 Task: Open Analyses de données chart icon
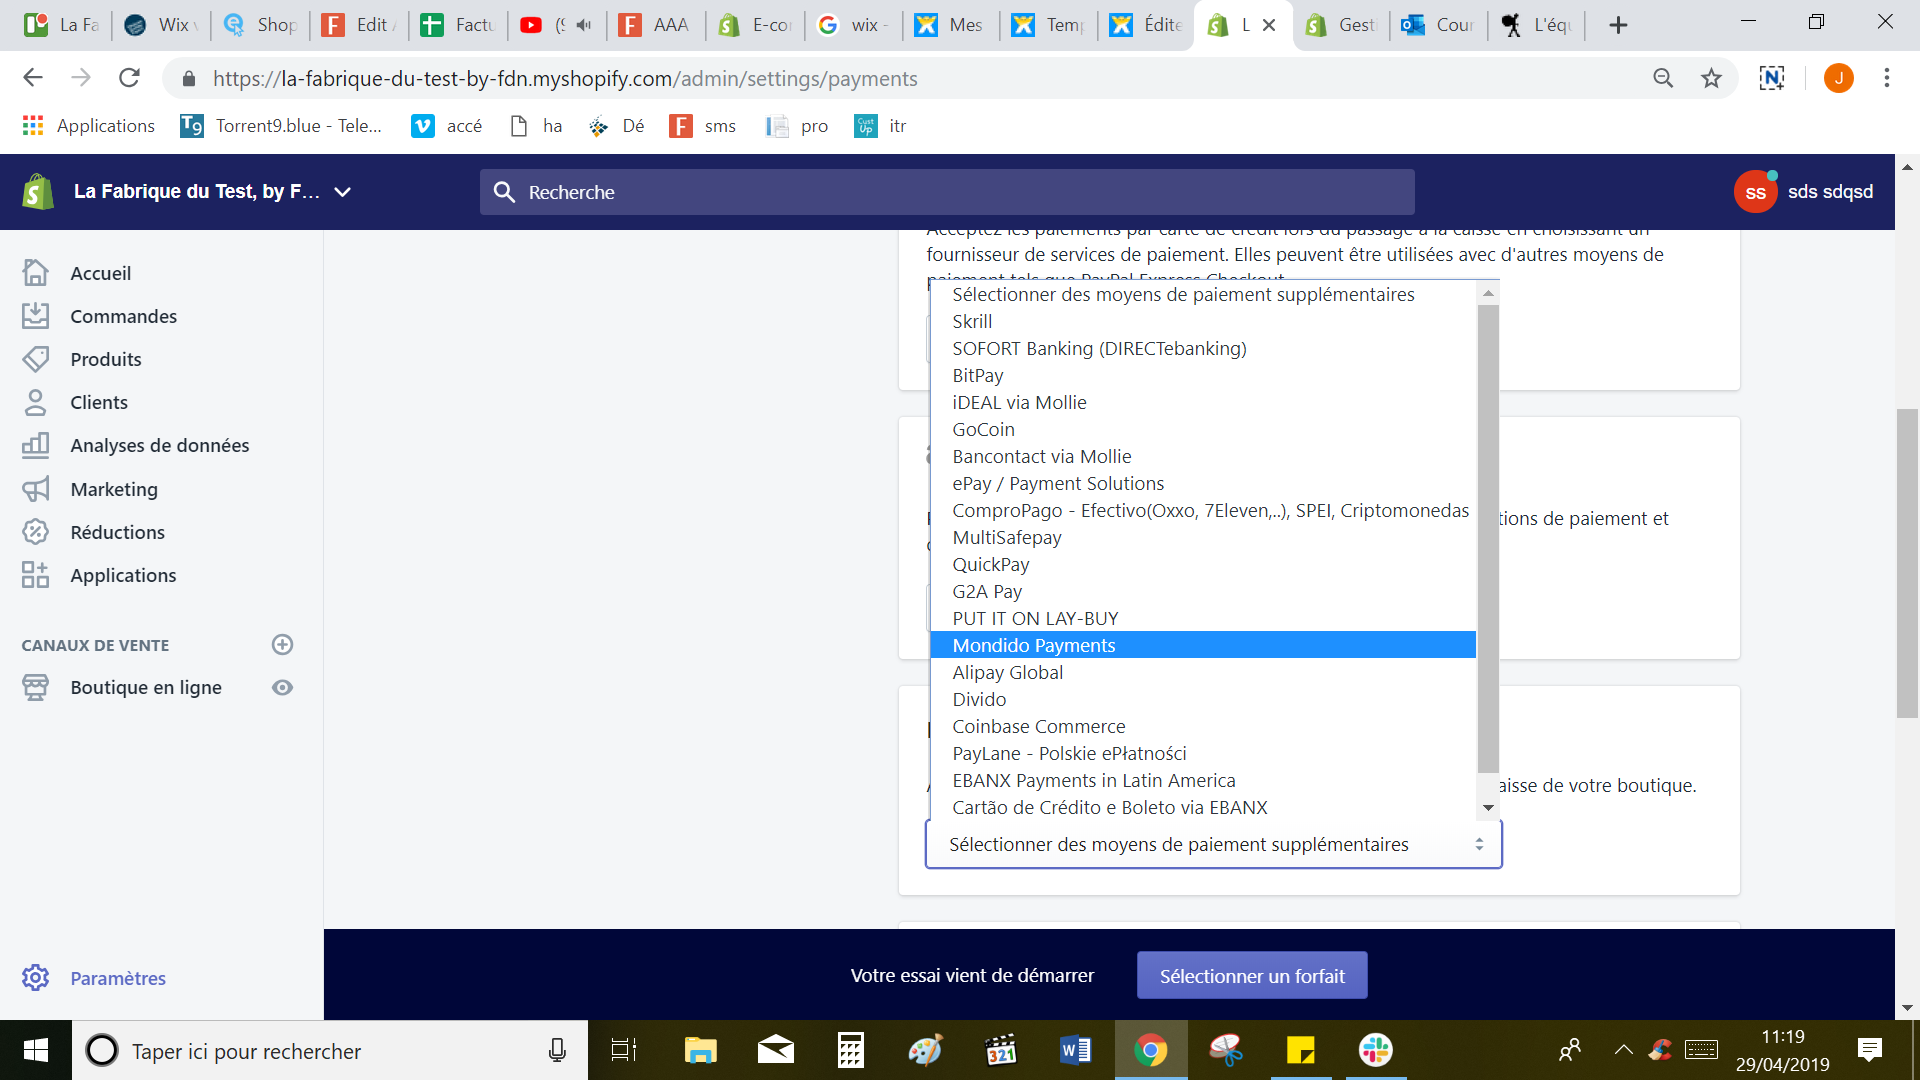click(x=35, y=445)
